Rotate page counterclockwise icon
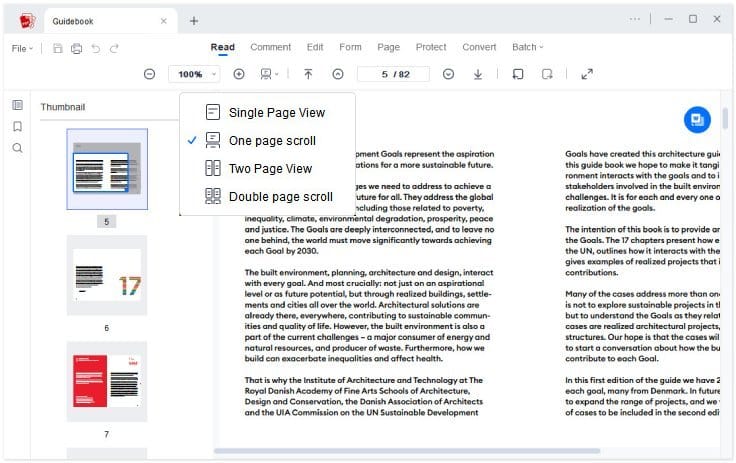This screenshot has height=463, width=736. (x=518, y=74)
